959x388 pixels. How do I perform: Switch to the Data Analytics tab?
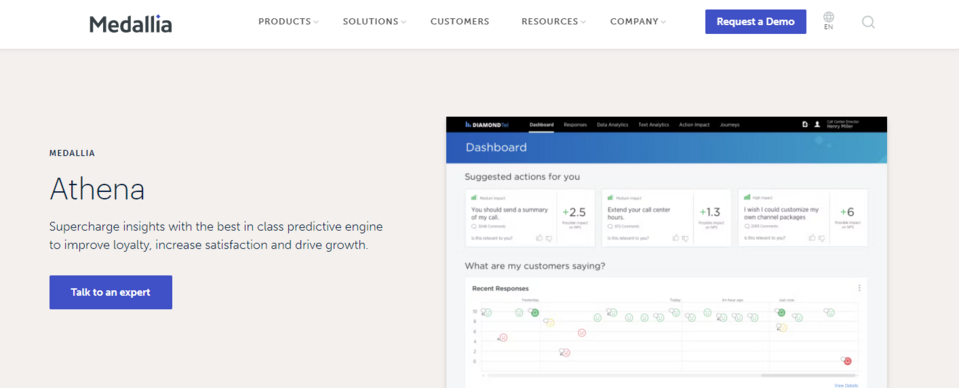coord(612,125)
